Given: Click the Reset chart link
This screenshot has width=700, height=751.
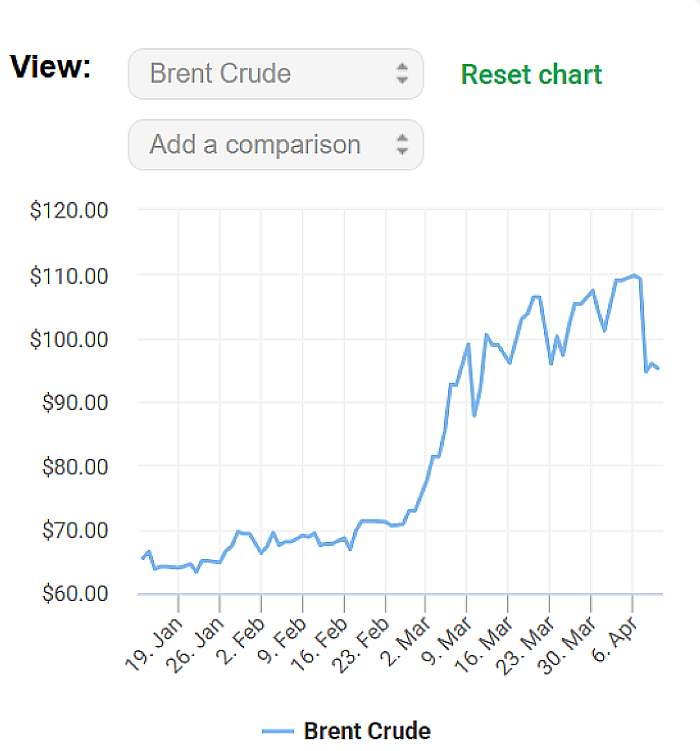Looking at the screenshot, I should (x=531, y=75).
